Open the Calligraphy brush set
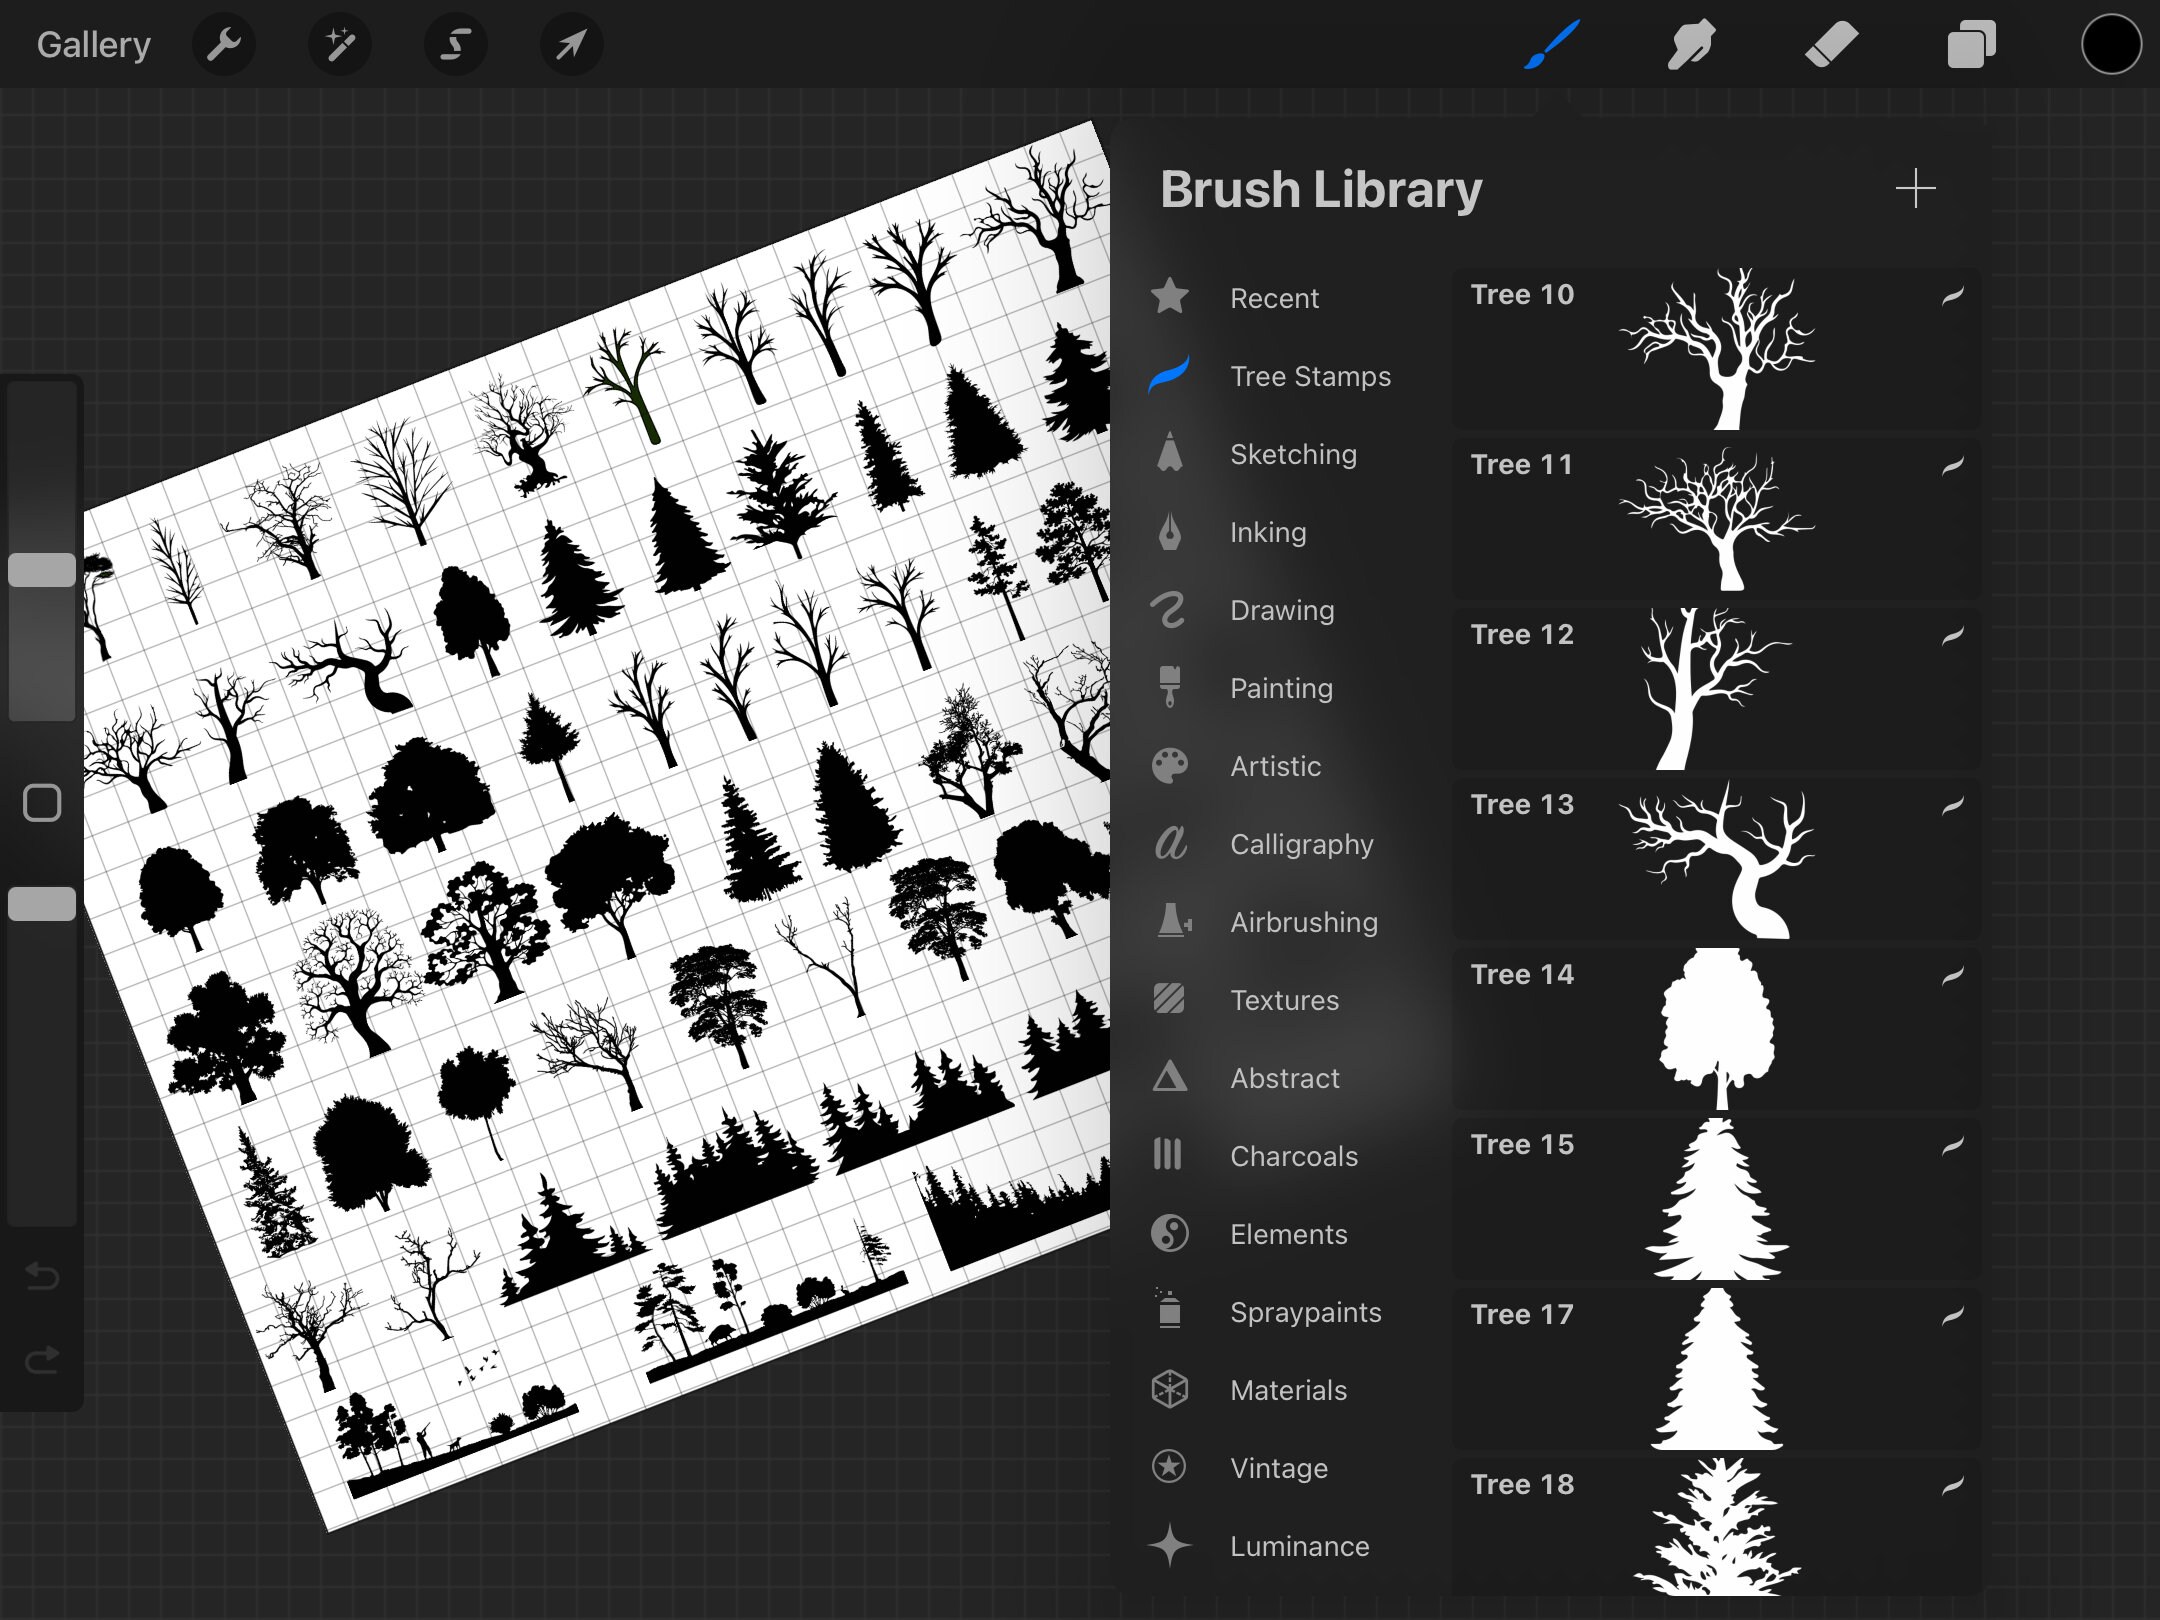Screen dimensions: 2160x1620 (1301, 844)
